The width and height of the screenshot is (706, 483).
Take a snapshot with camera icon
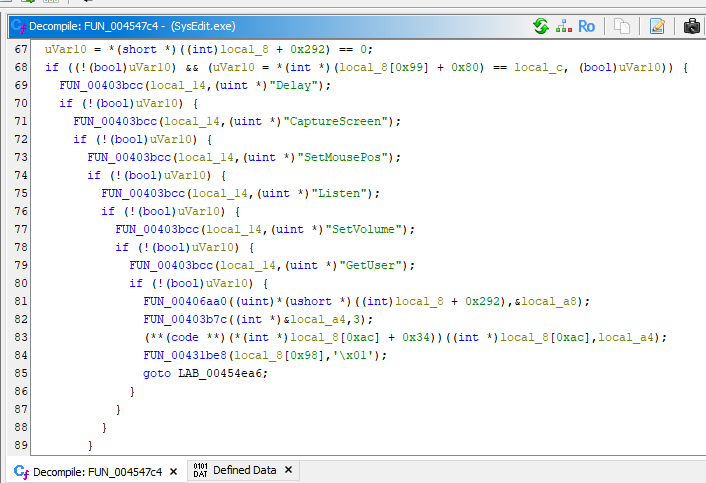(x=691, y=26)
